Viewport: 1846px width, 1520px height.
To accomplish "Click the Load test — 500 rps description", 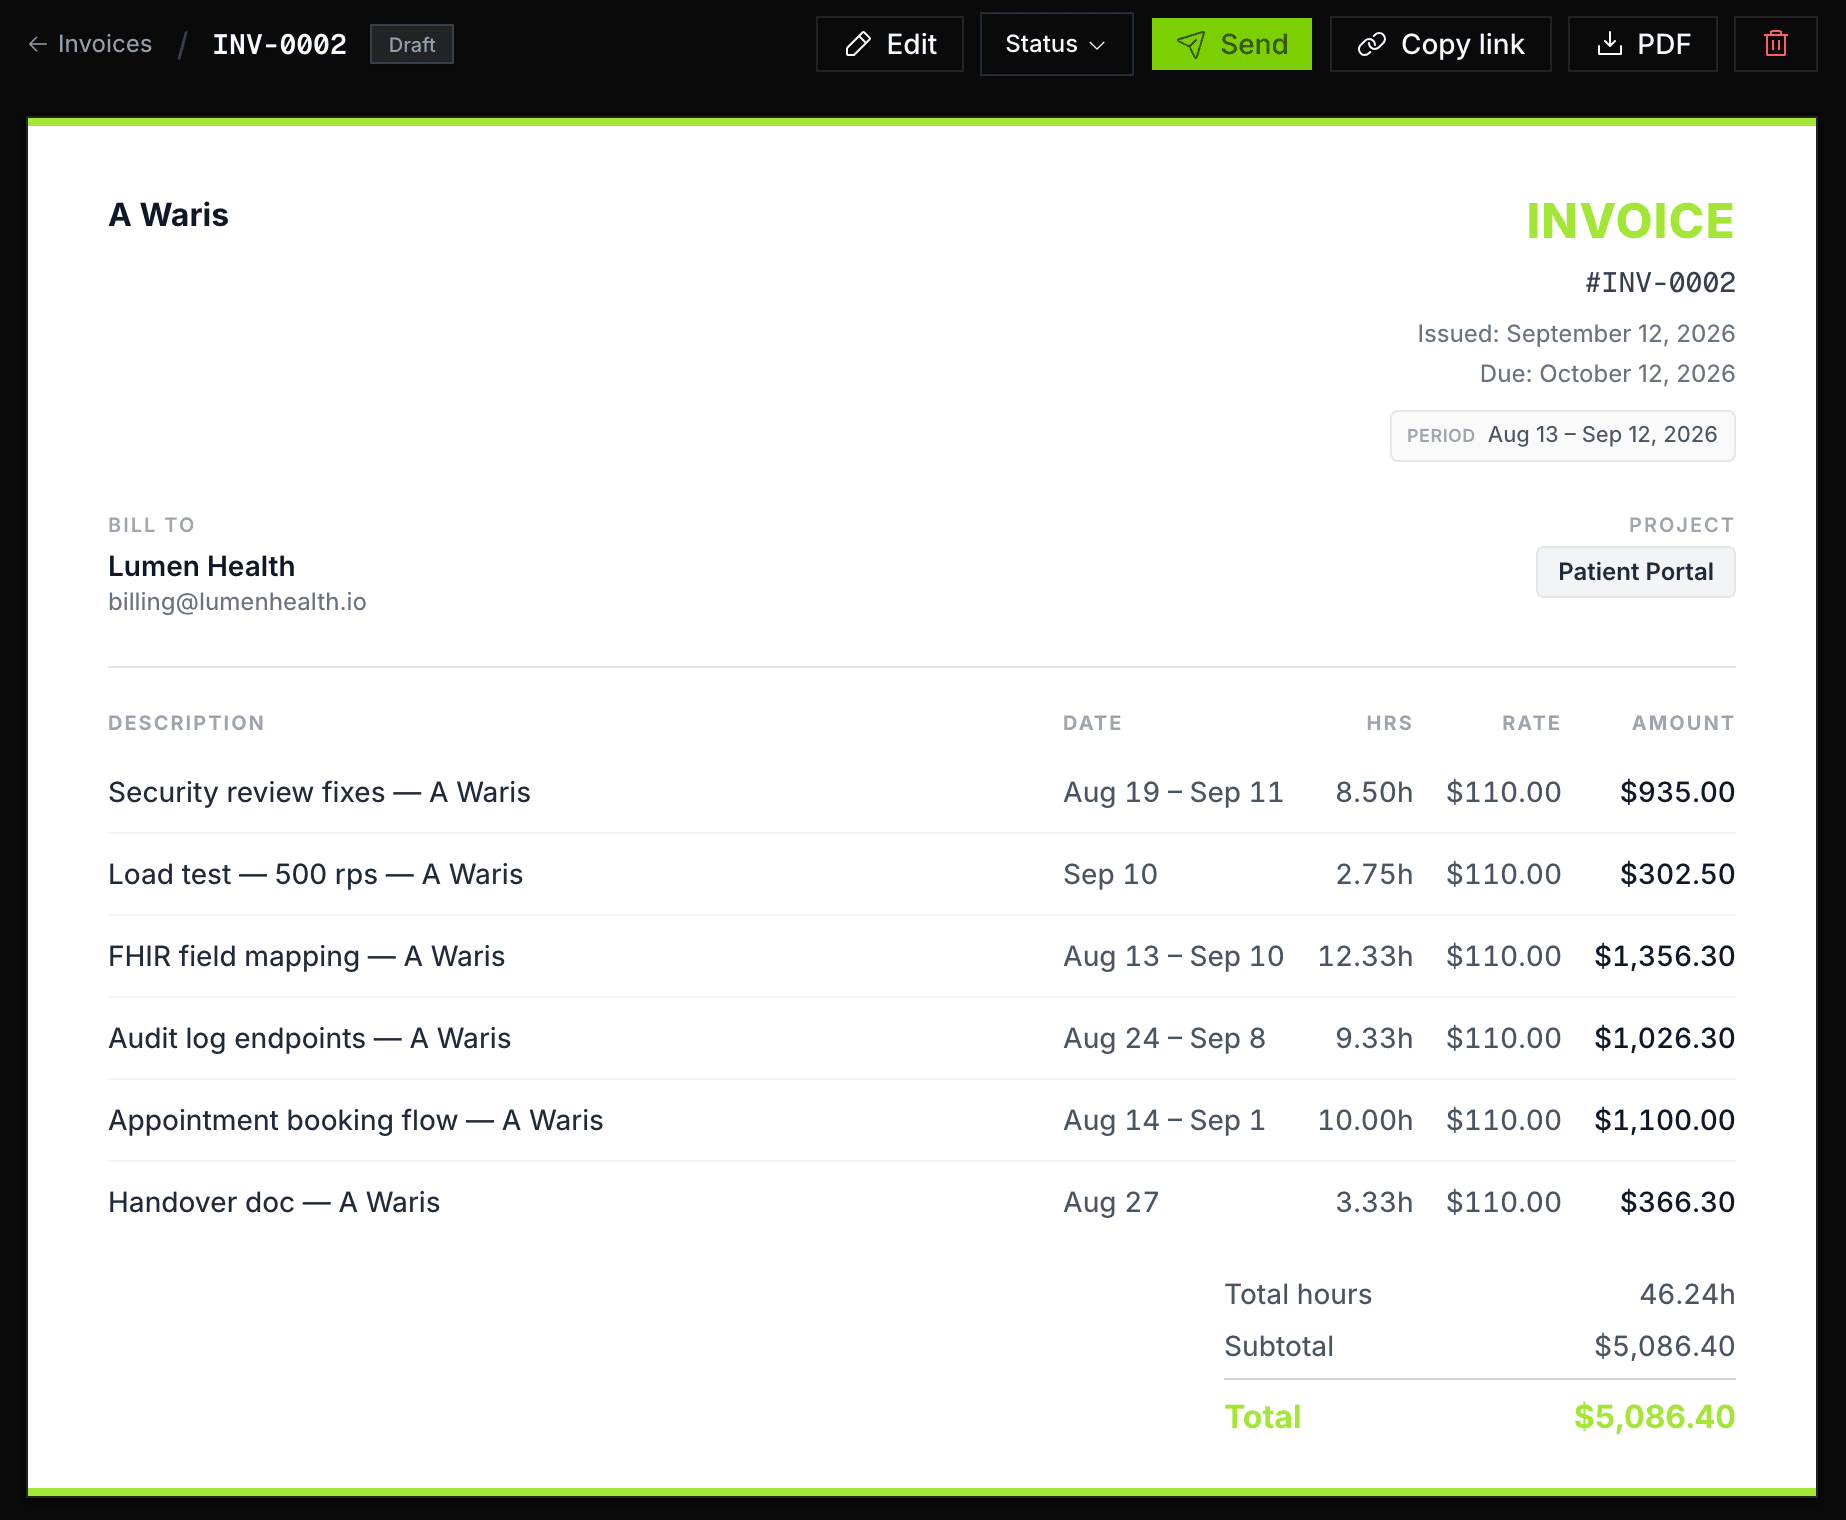I will coord(315,874).
